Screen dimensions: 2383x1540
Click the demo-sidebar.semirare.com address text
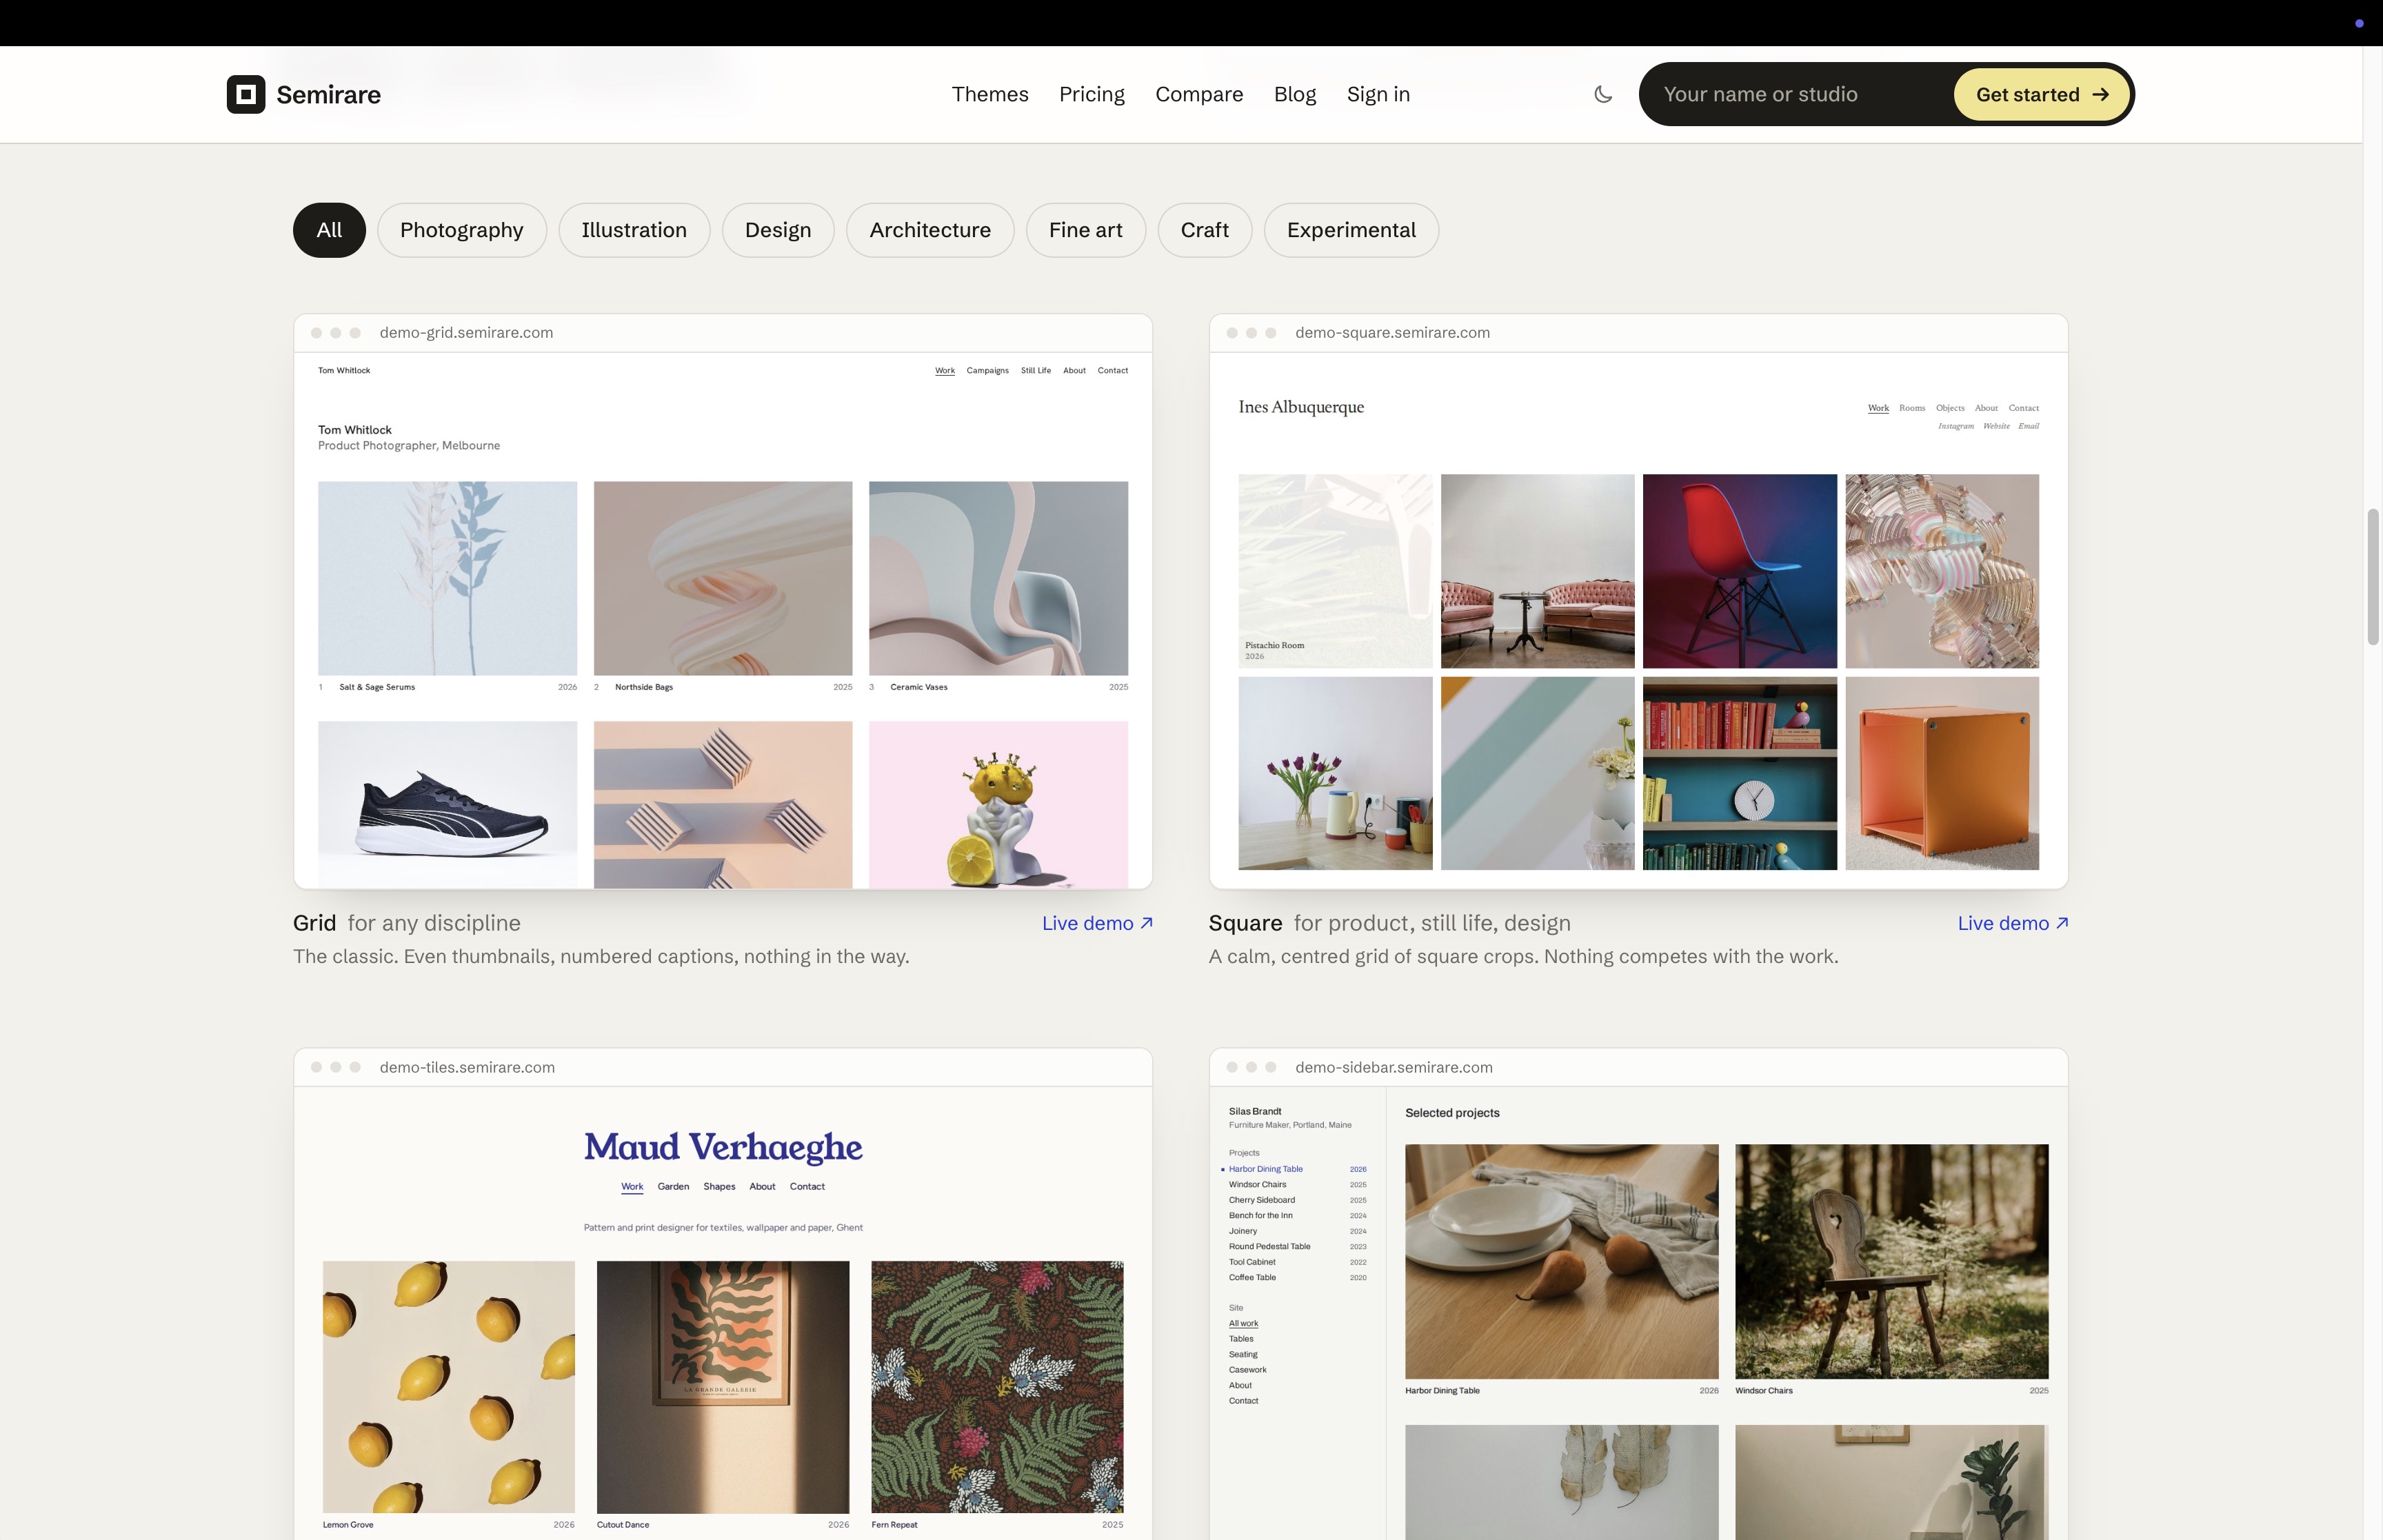(1394, 1067)
